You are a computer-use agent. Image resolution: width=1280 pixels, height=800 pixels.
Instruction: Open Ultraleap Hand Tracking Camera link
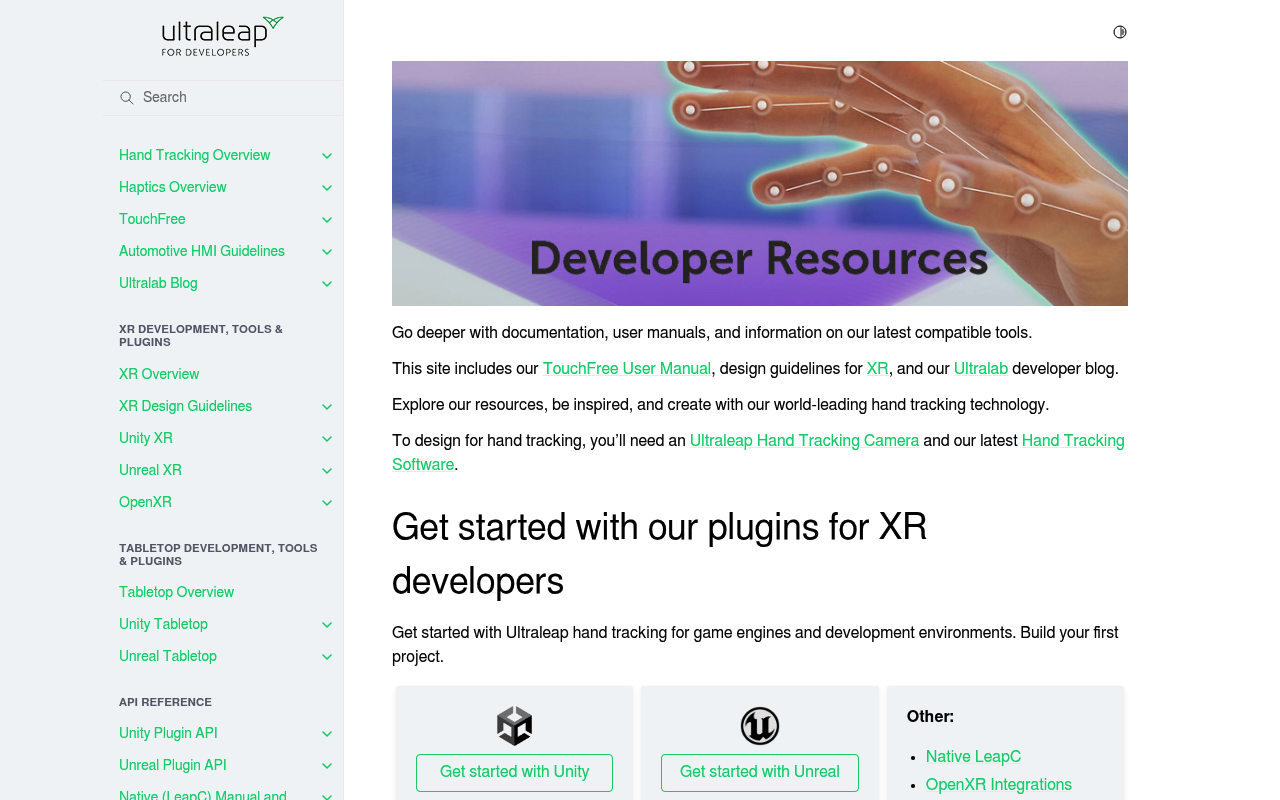click(804, 441)
